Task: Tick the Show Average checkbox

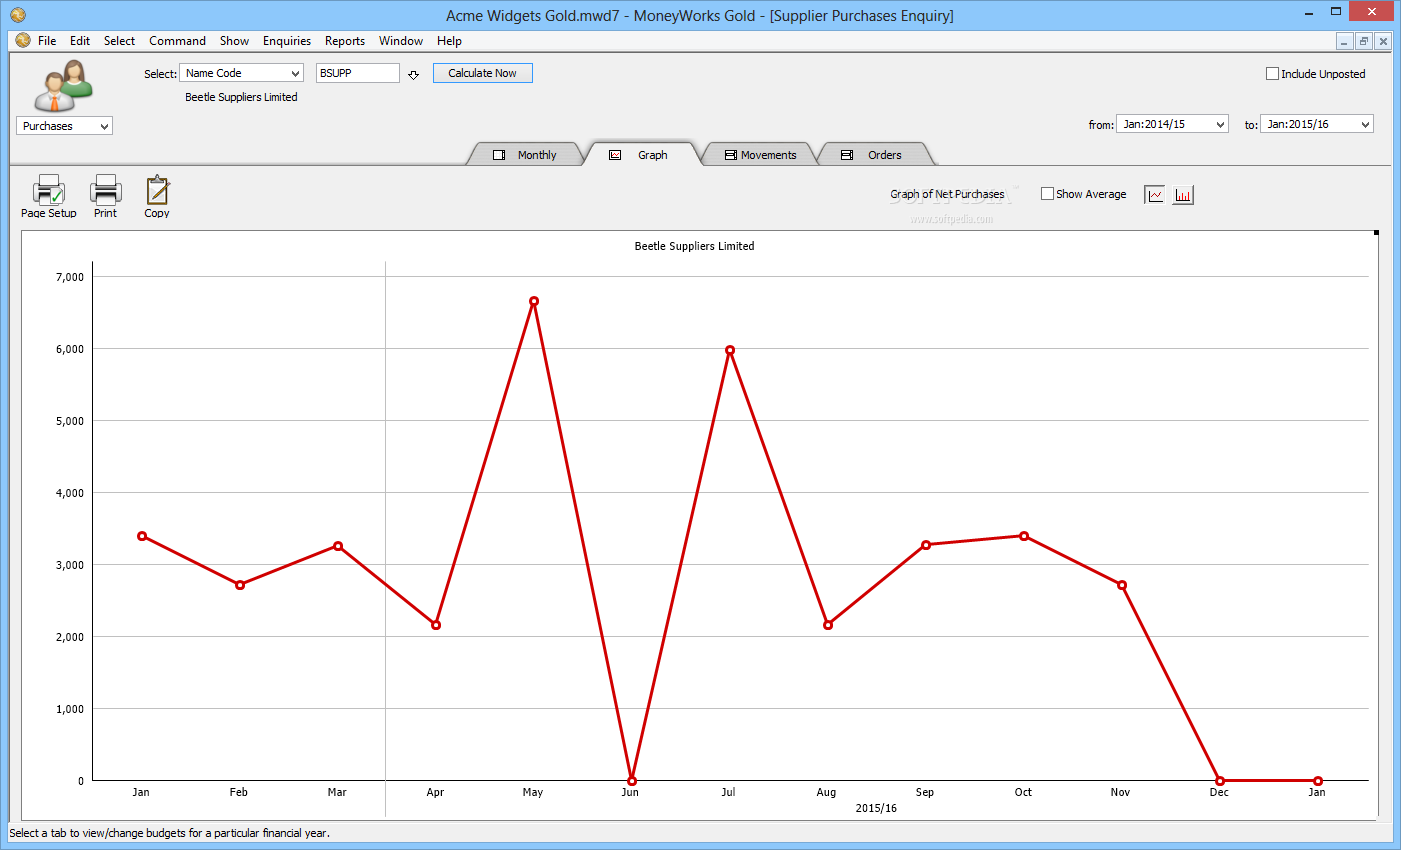Action: pos(1047,194)
